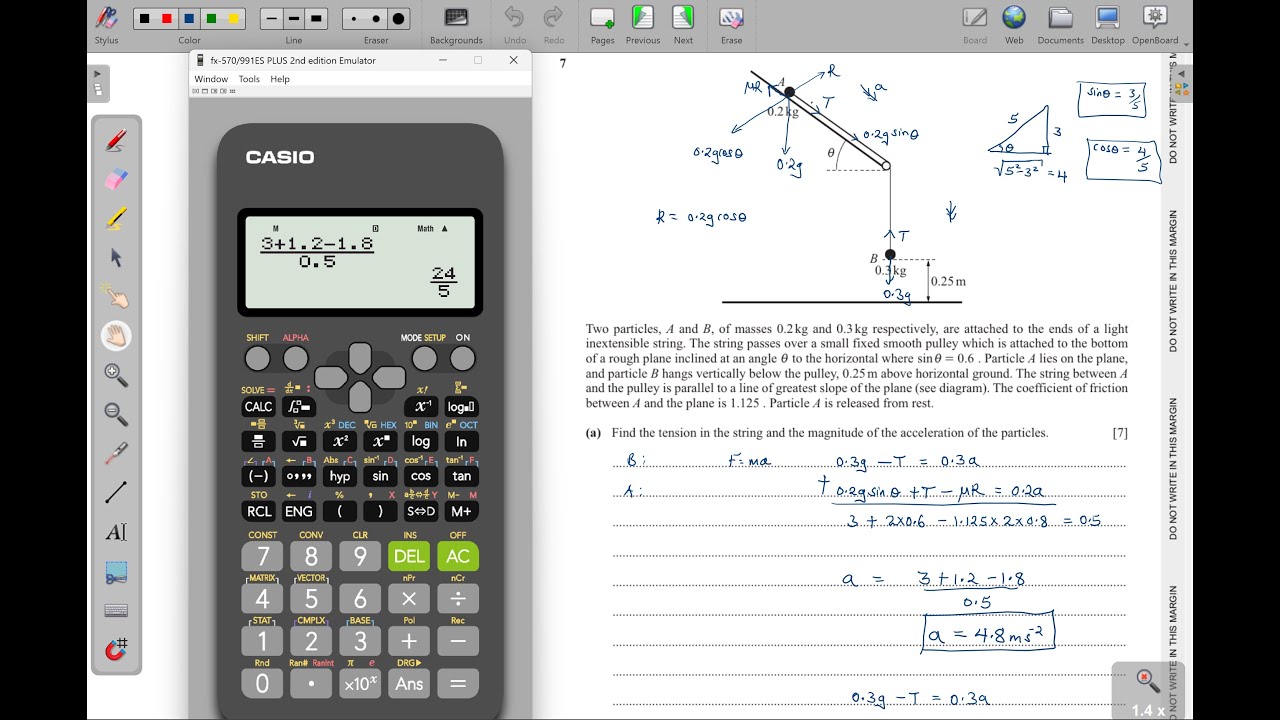Open the emulator Help menu
This screenshot has height=720, width=1280.
pos(280,79)
